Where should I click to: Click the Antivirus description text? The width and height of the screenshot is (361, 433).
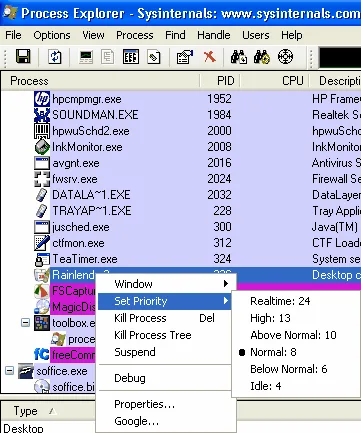tap(336, 163)
